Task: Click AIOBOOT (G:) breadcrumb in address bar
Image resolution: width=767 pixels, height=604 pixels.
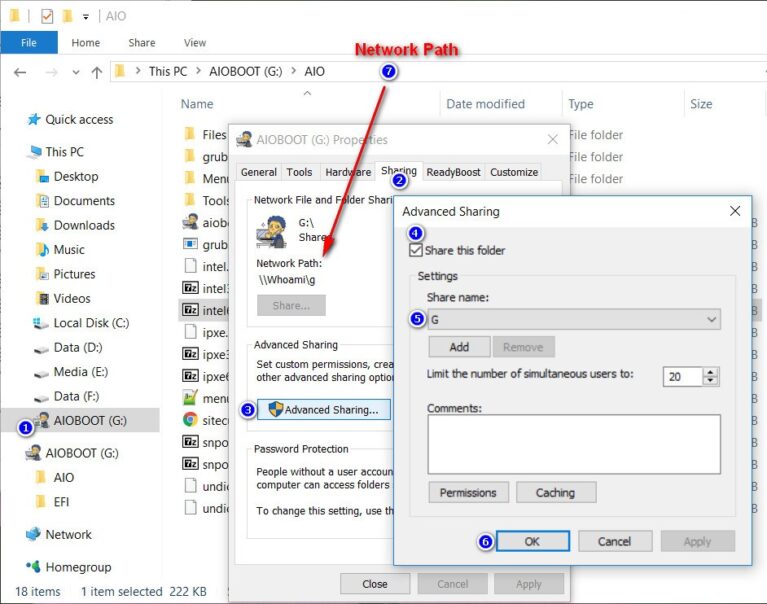Action: 246,71
